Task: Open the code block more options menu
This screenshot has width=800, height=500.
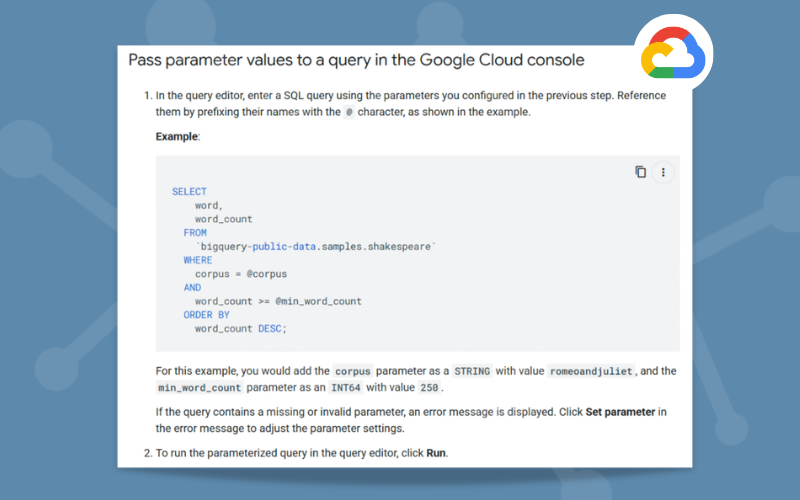Action: (663, 172)
